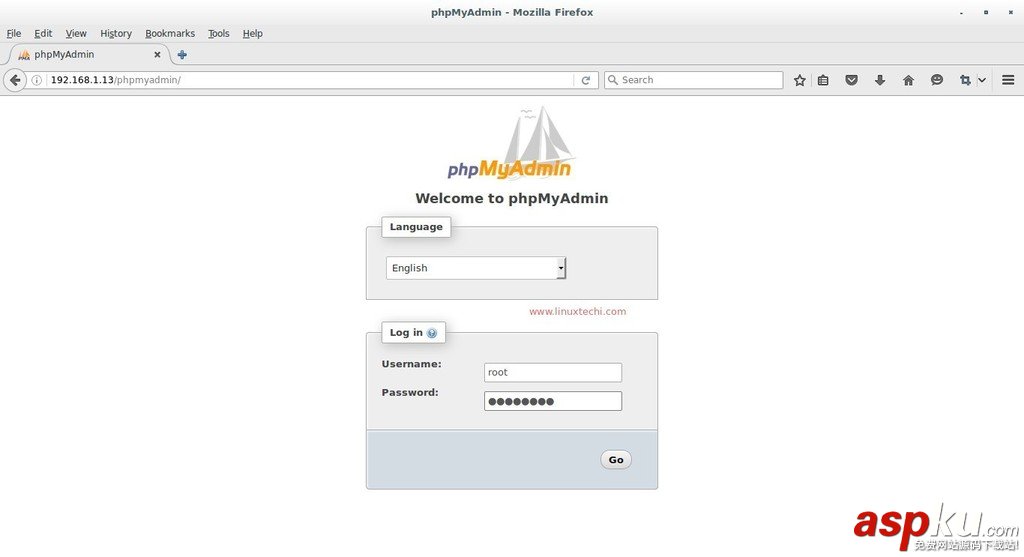
Task: Save page to Pocket icon
Action: [x=852, y=80]
